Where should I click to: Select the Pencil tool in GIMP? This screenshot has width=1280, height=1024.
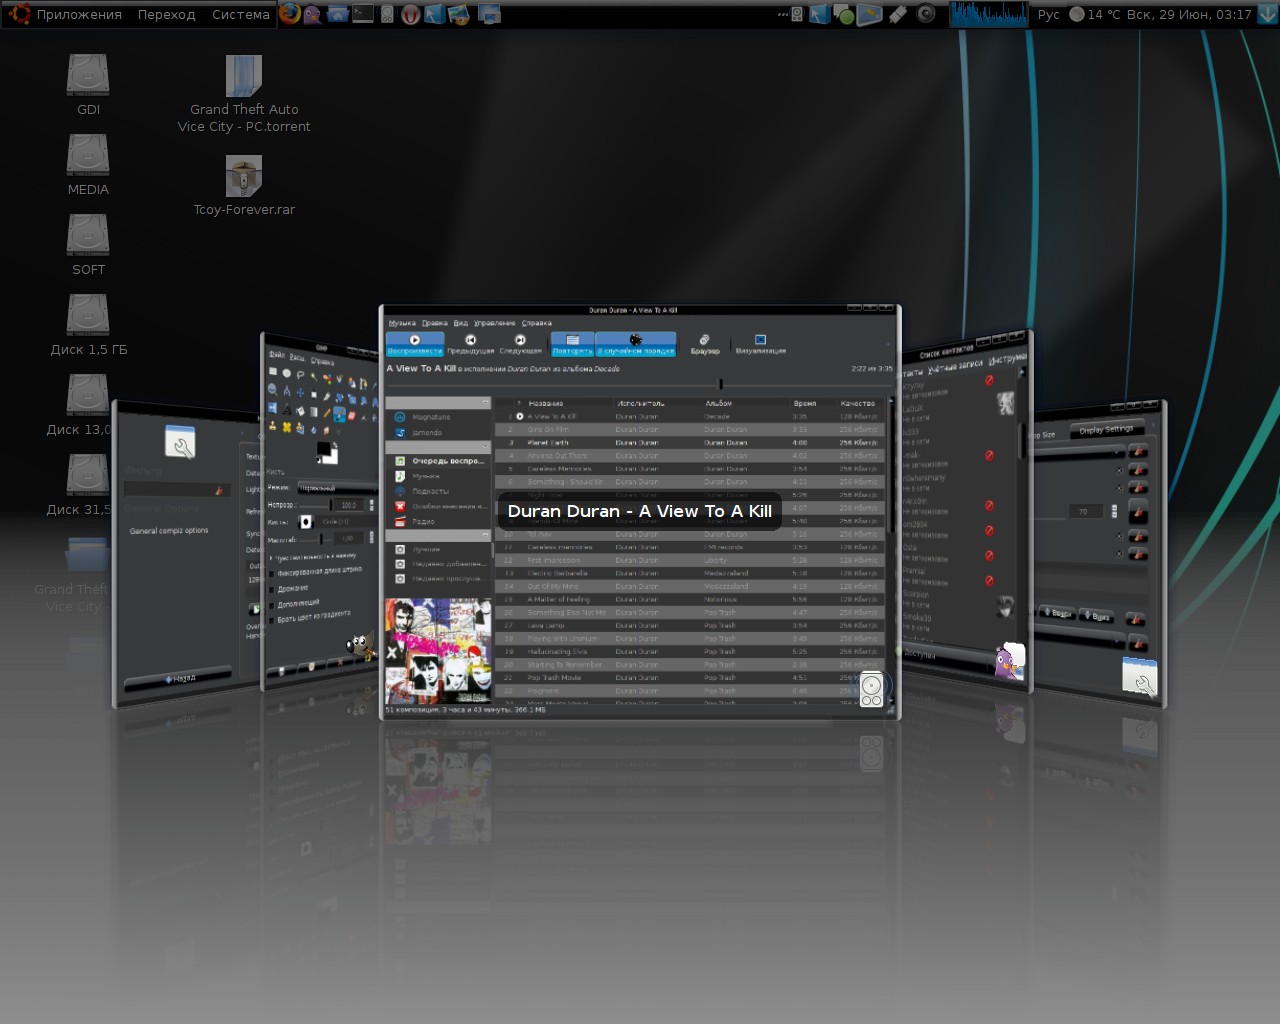[327, 412]
